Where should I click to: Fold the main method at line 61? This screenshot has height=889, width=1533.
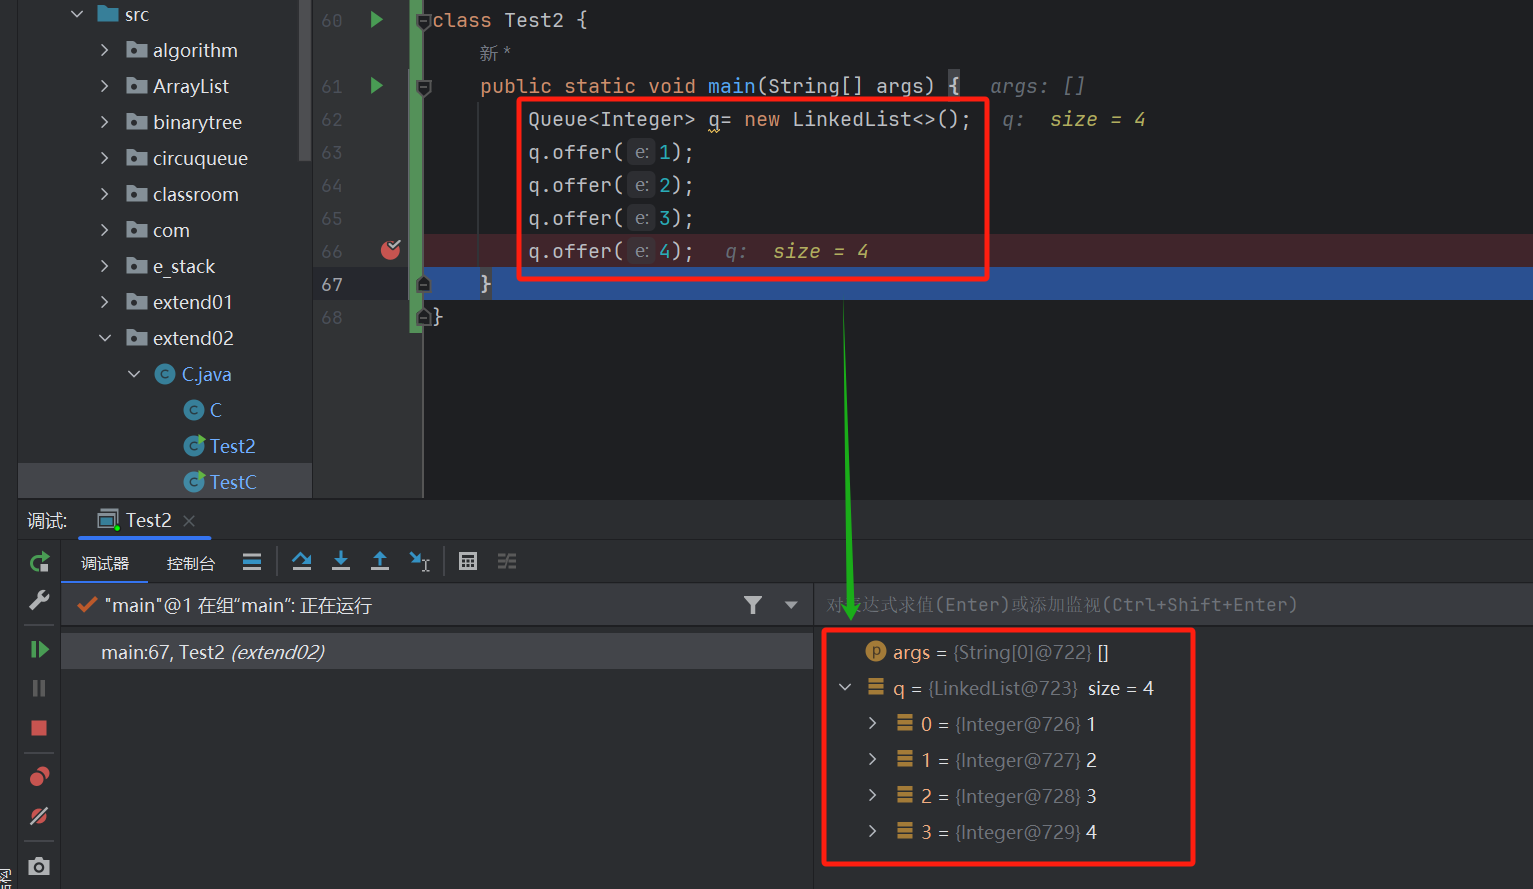424,87
